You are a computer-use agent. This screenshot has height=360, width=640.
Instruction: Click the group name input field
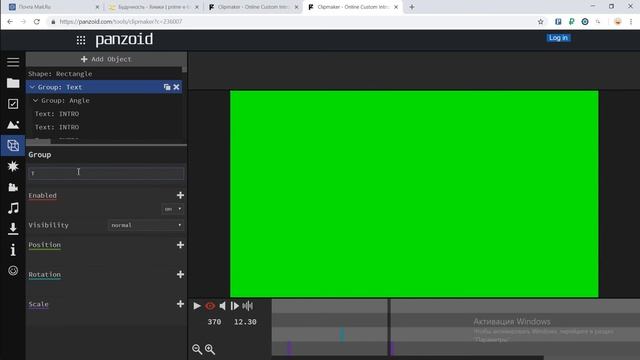[x=106, y=173]
